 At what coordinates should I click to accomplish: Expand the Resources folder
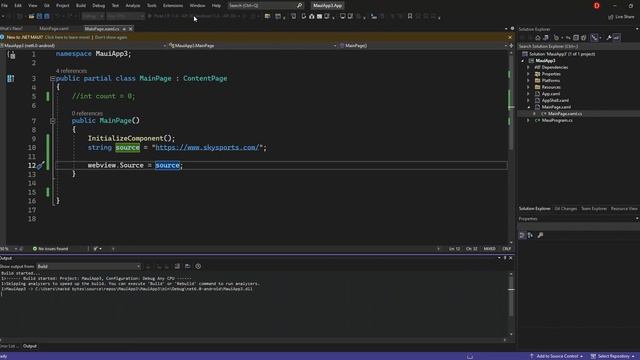point(528,87)
